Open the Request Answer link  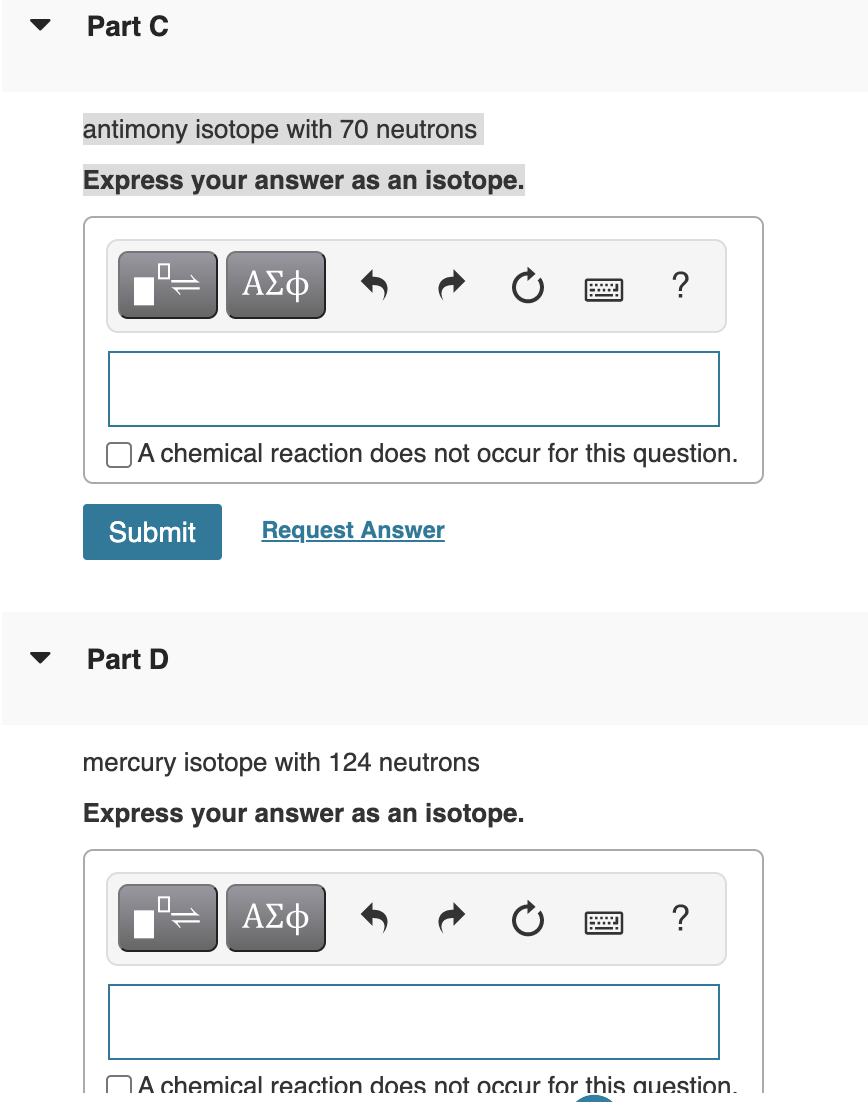click(x=352, y=530)
